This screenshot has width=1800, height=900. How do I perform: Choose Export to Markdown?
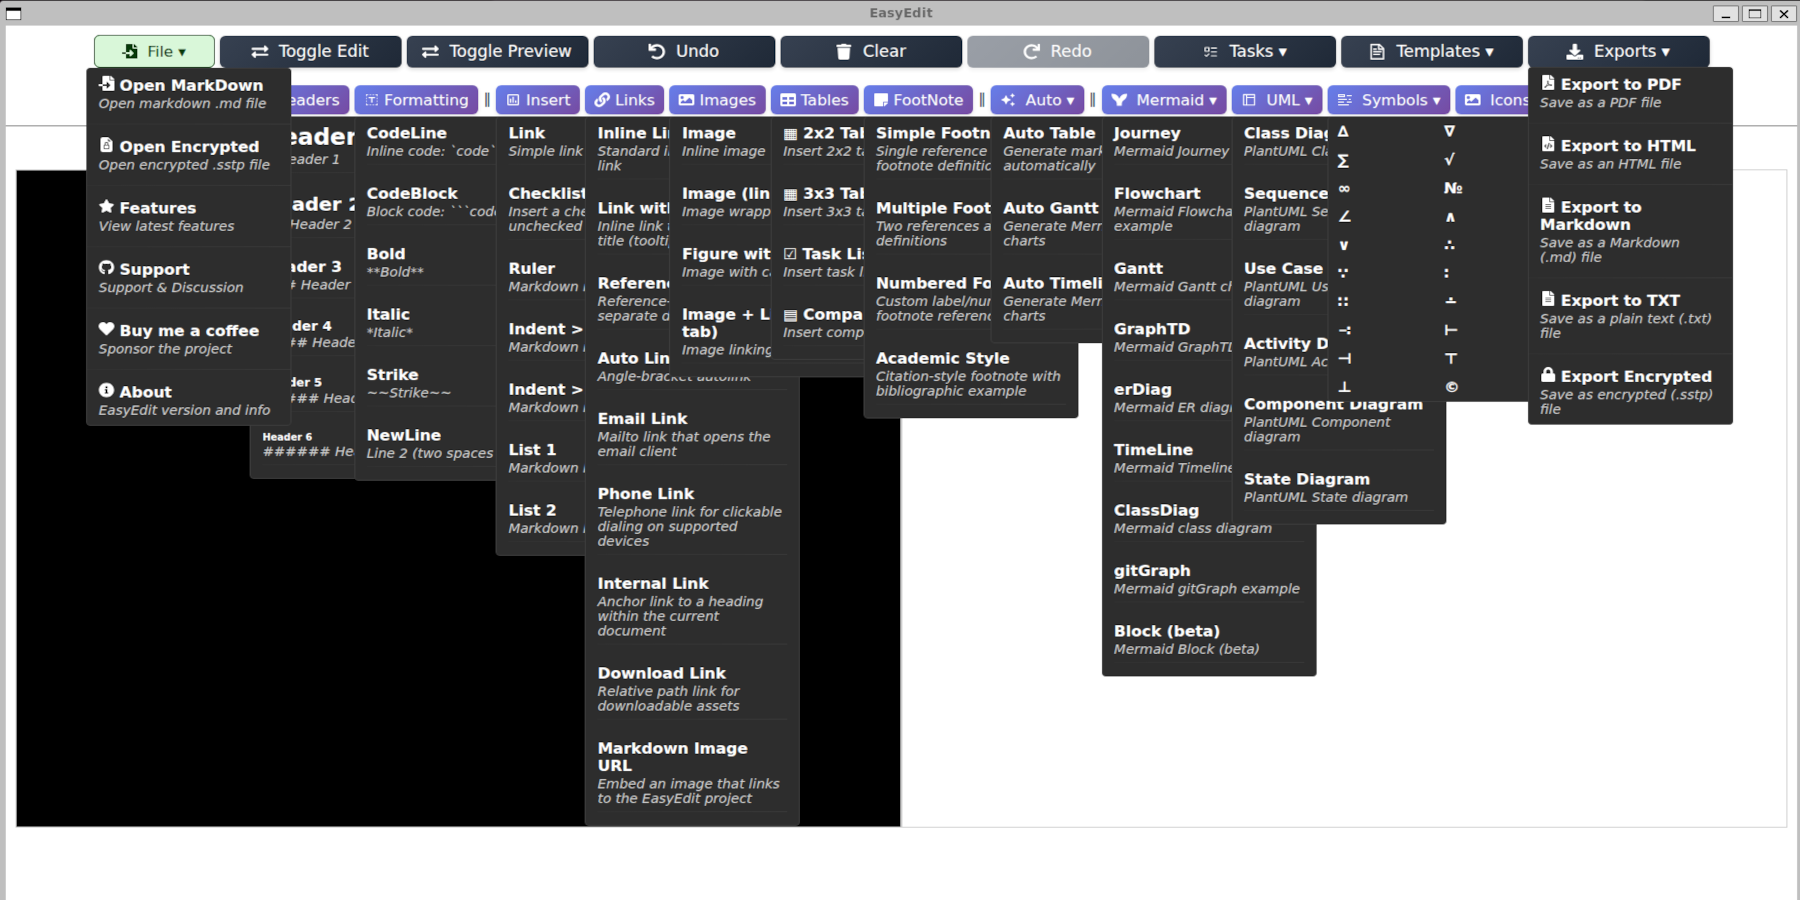tap(1630, 231)
